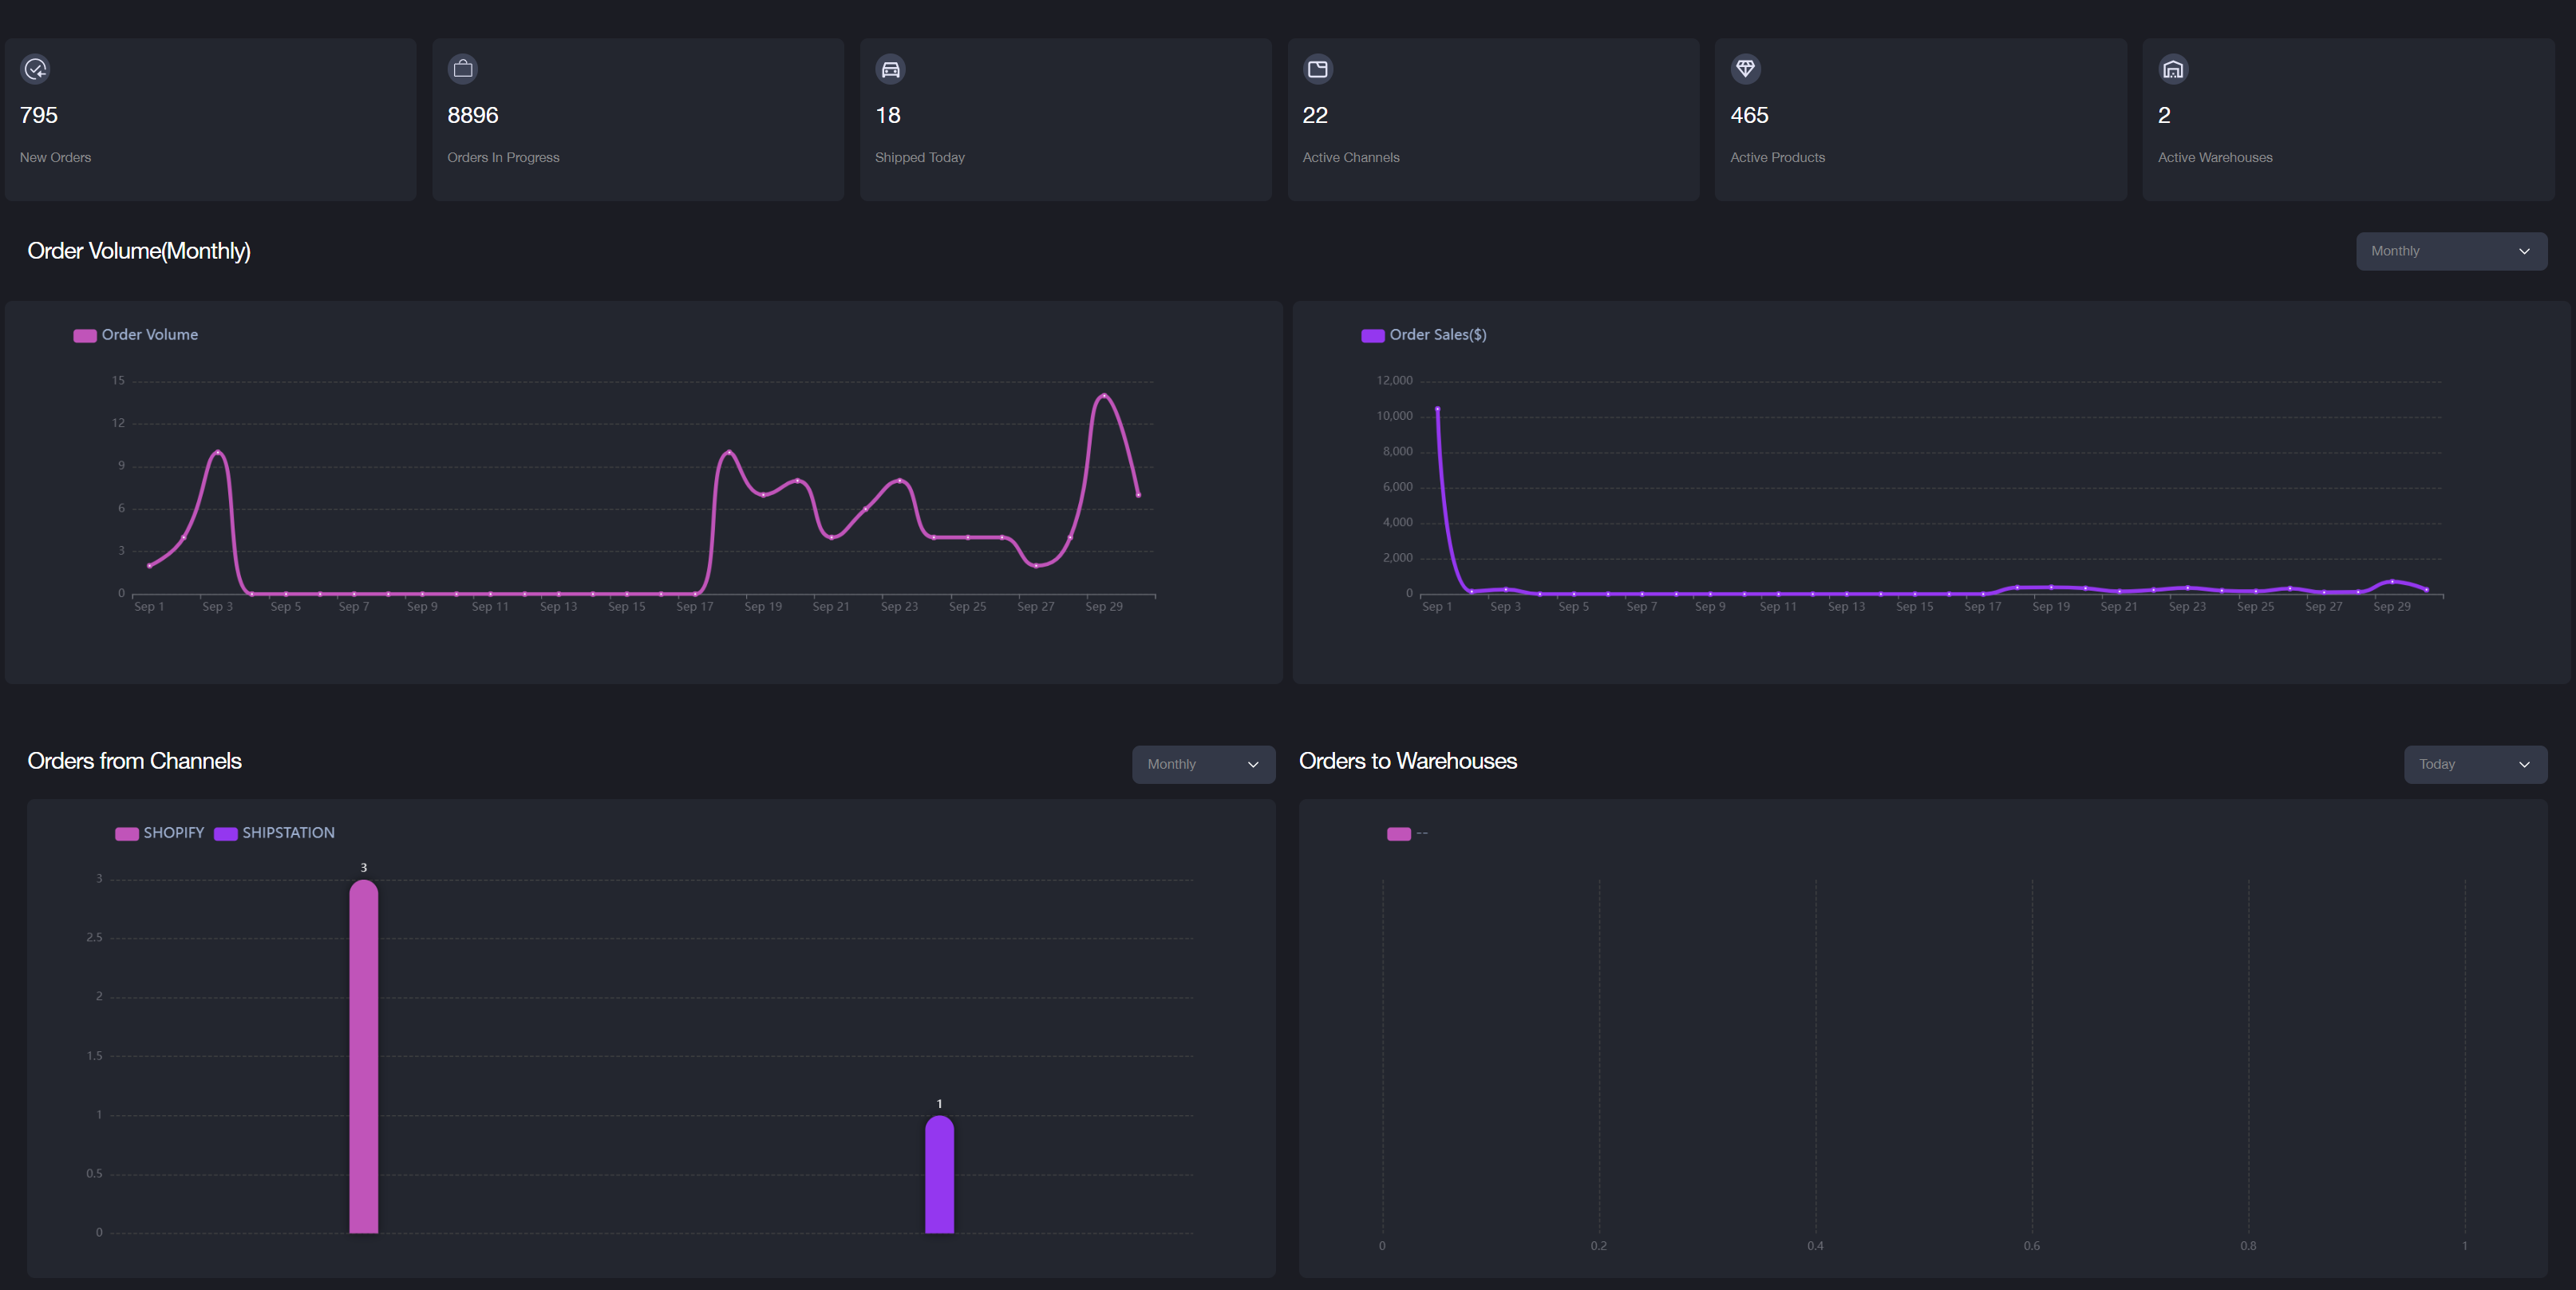Click the pink Order Volume legend swatch
Viewport: 2576px width, 1290px height.
tap(84, 335)
